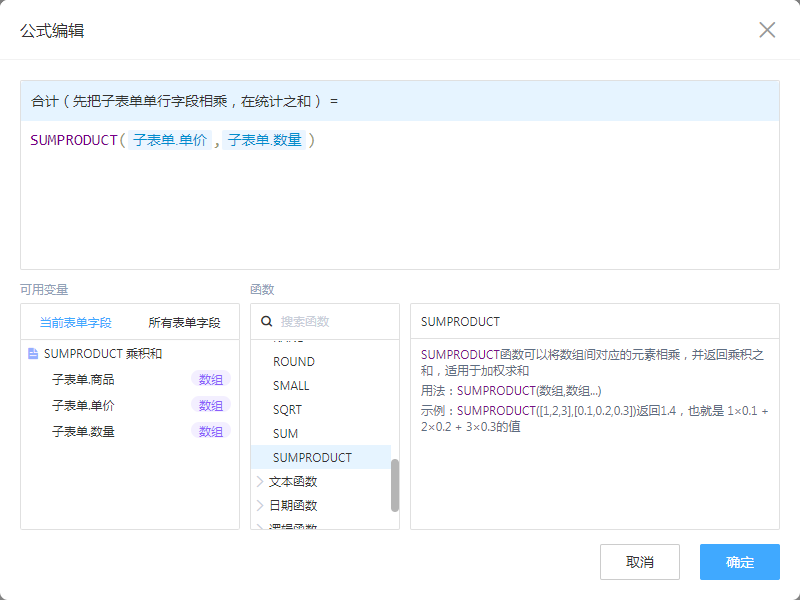Click the 数组 badge next to 子表单.数量
The width and height of the screenshot is (800, 600).
pyautogui.click(x=211, y=431)
